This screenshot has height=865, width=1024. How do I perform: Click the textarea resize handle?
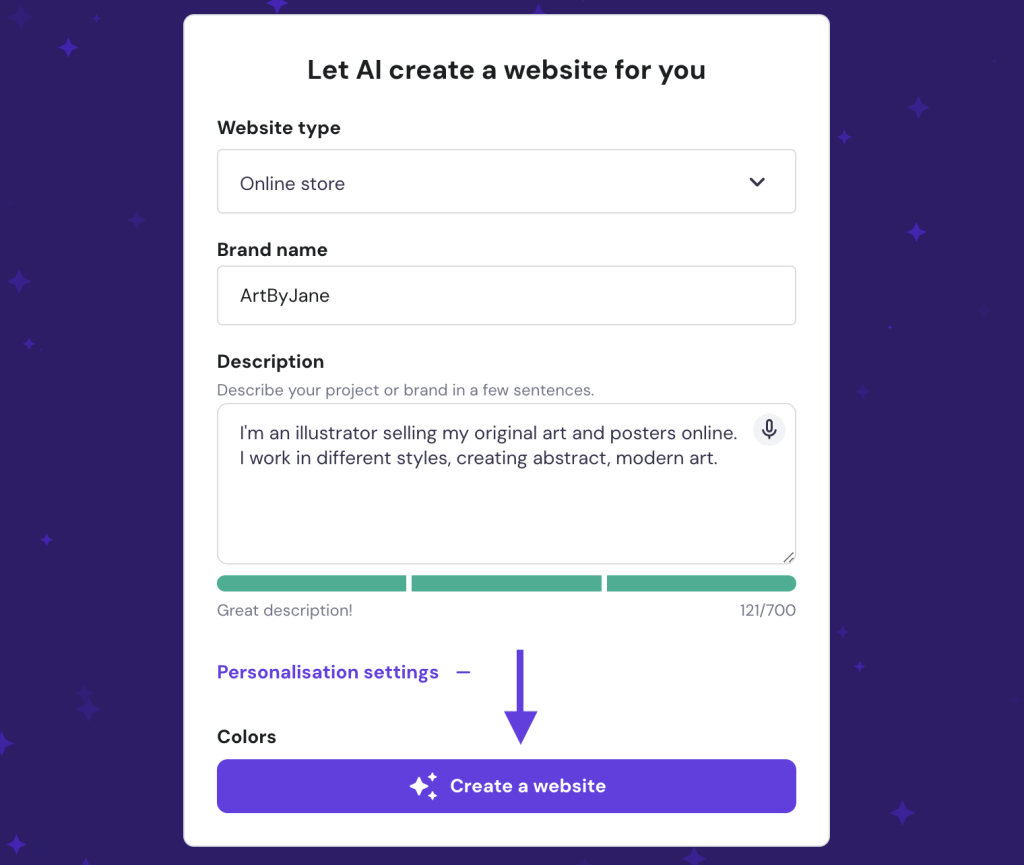tap(790, 557)
